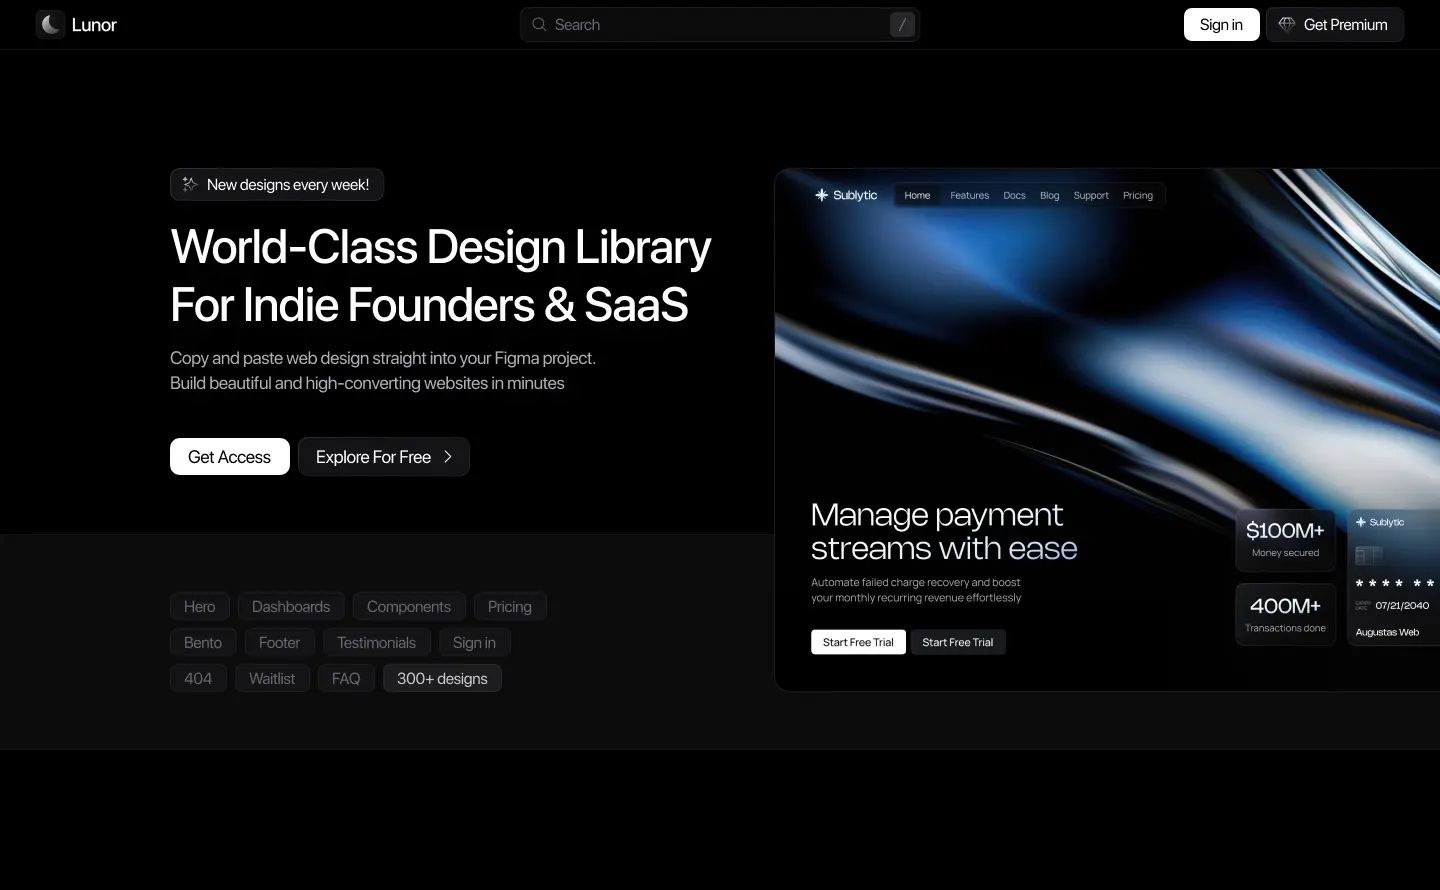Click the magnifier search icon
This screenshot has width=1440, height=890.
pyautogui.click(x=539, y=25)
